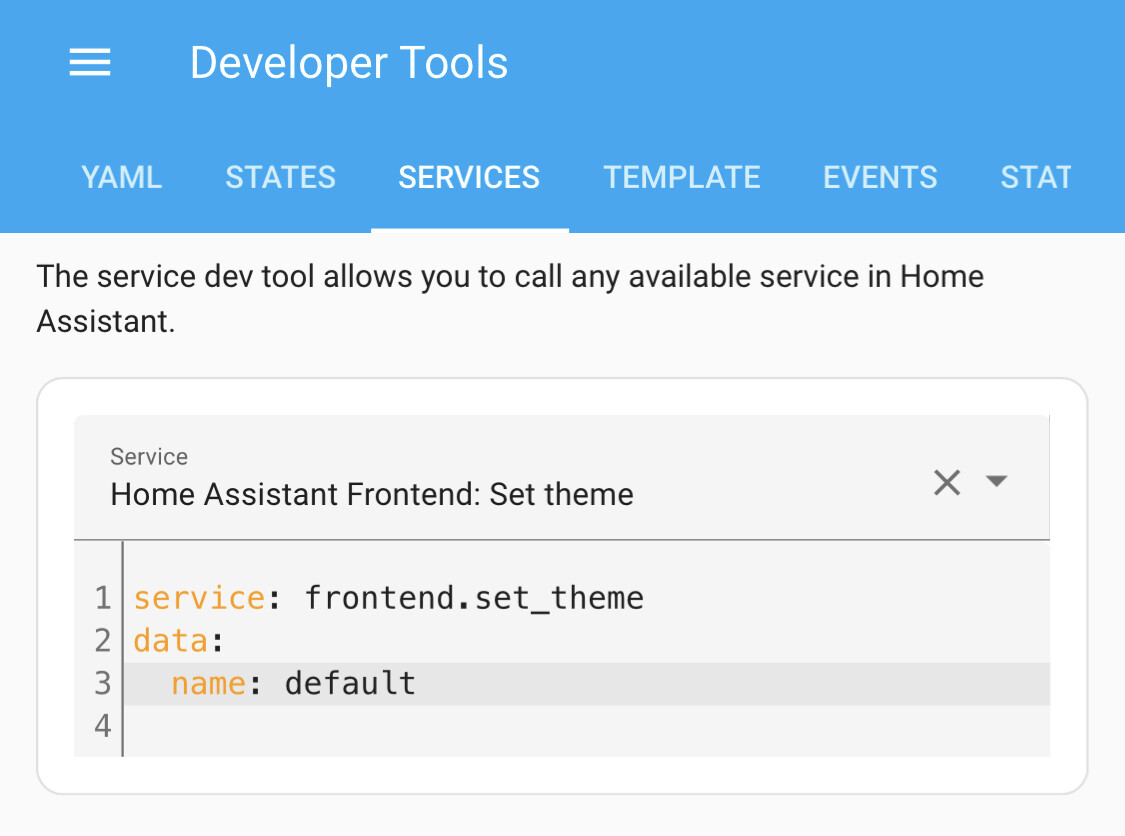Open the sidebar hamburger menu
This screenshot has width=1125, height=836.
pyautogui.click(x=90, y=63)
